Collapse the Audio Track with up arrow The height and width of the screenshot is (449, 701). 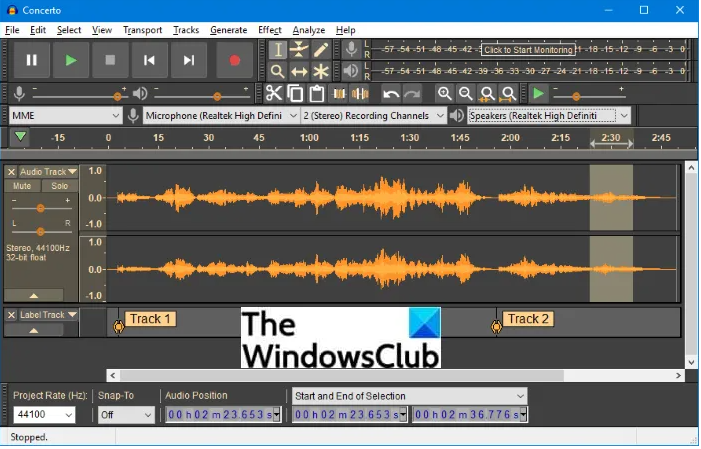pyautogui.click(x=34, y=296)
